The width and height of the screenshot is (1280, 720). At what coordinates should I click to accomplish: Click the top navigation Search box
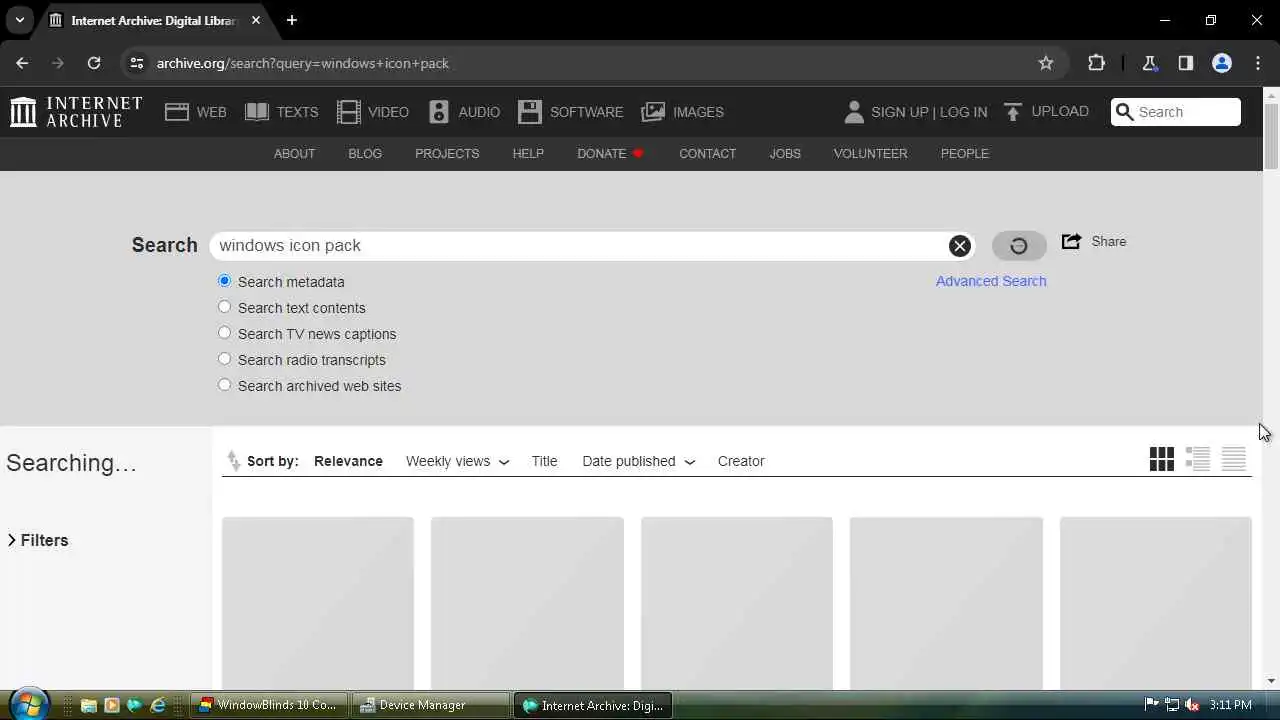pos(1176,112)
